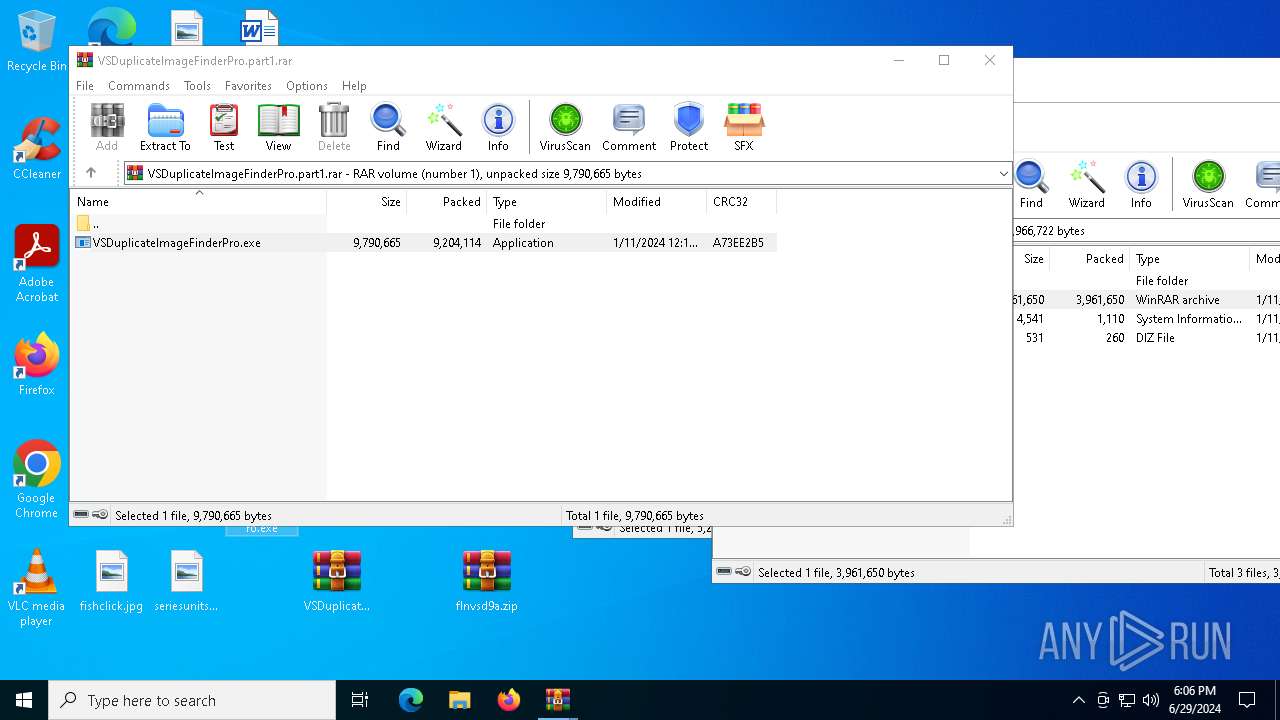
Task: Open the Commands menu
Action: point(139,86)
